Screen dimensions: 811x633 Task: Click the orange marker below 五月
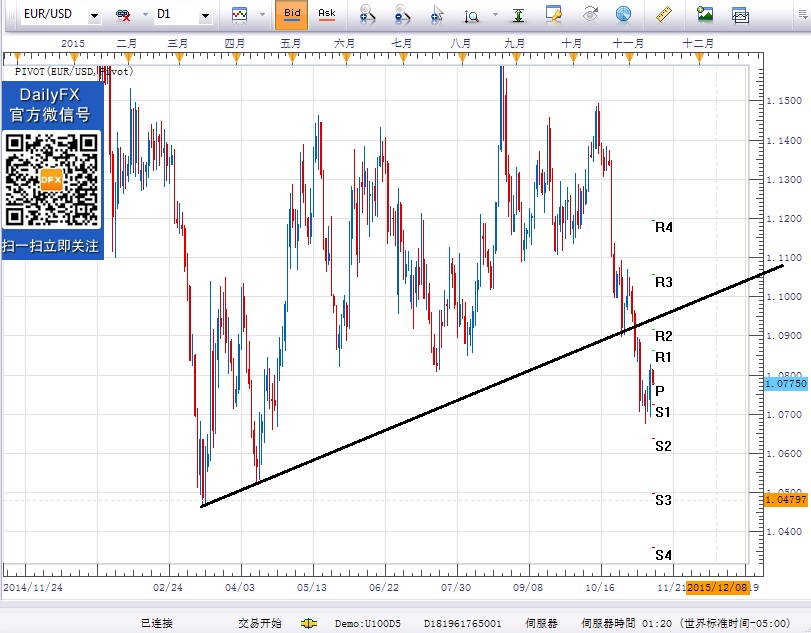tap(292, 57)
